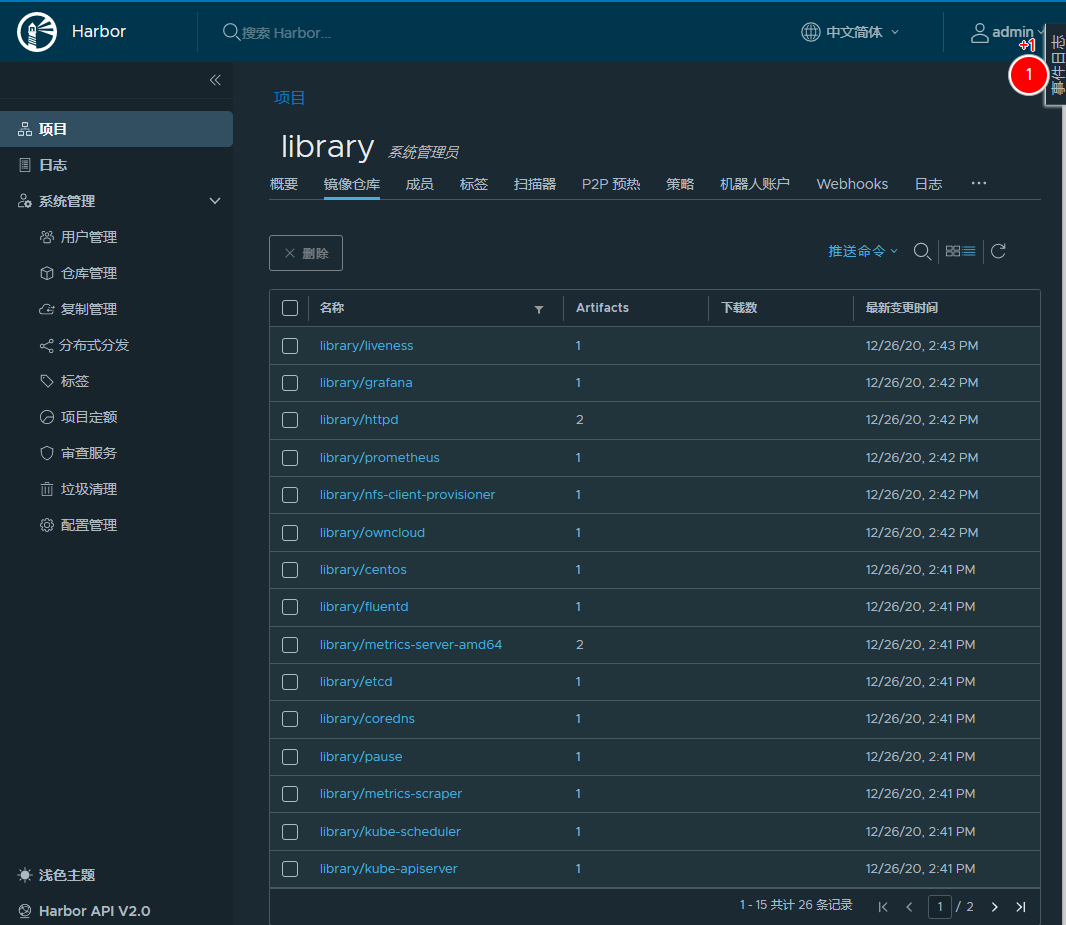Check the library/grafana row

(x=290, y=383)
